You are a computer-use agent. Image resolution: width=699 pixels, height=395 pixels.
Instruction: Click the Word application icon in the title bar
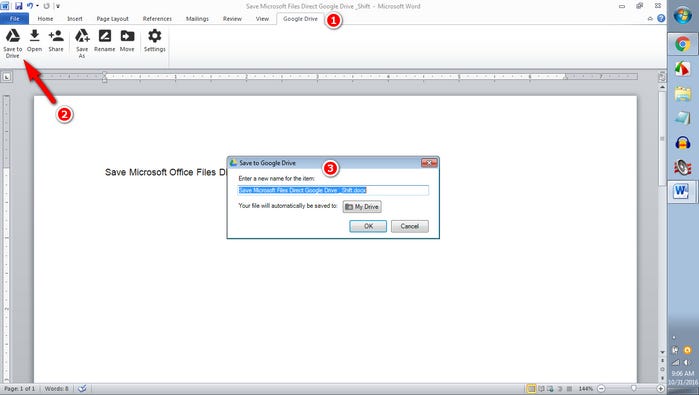(x=5, y=6)
